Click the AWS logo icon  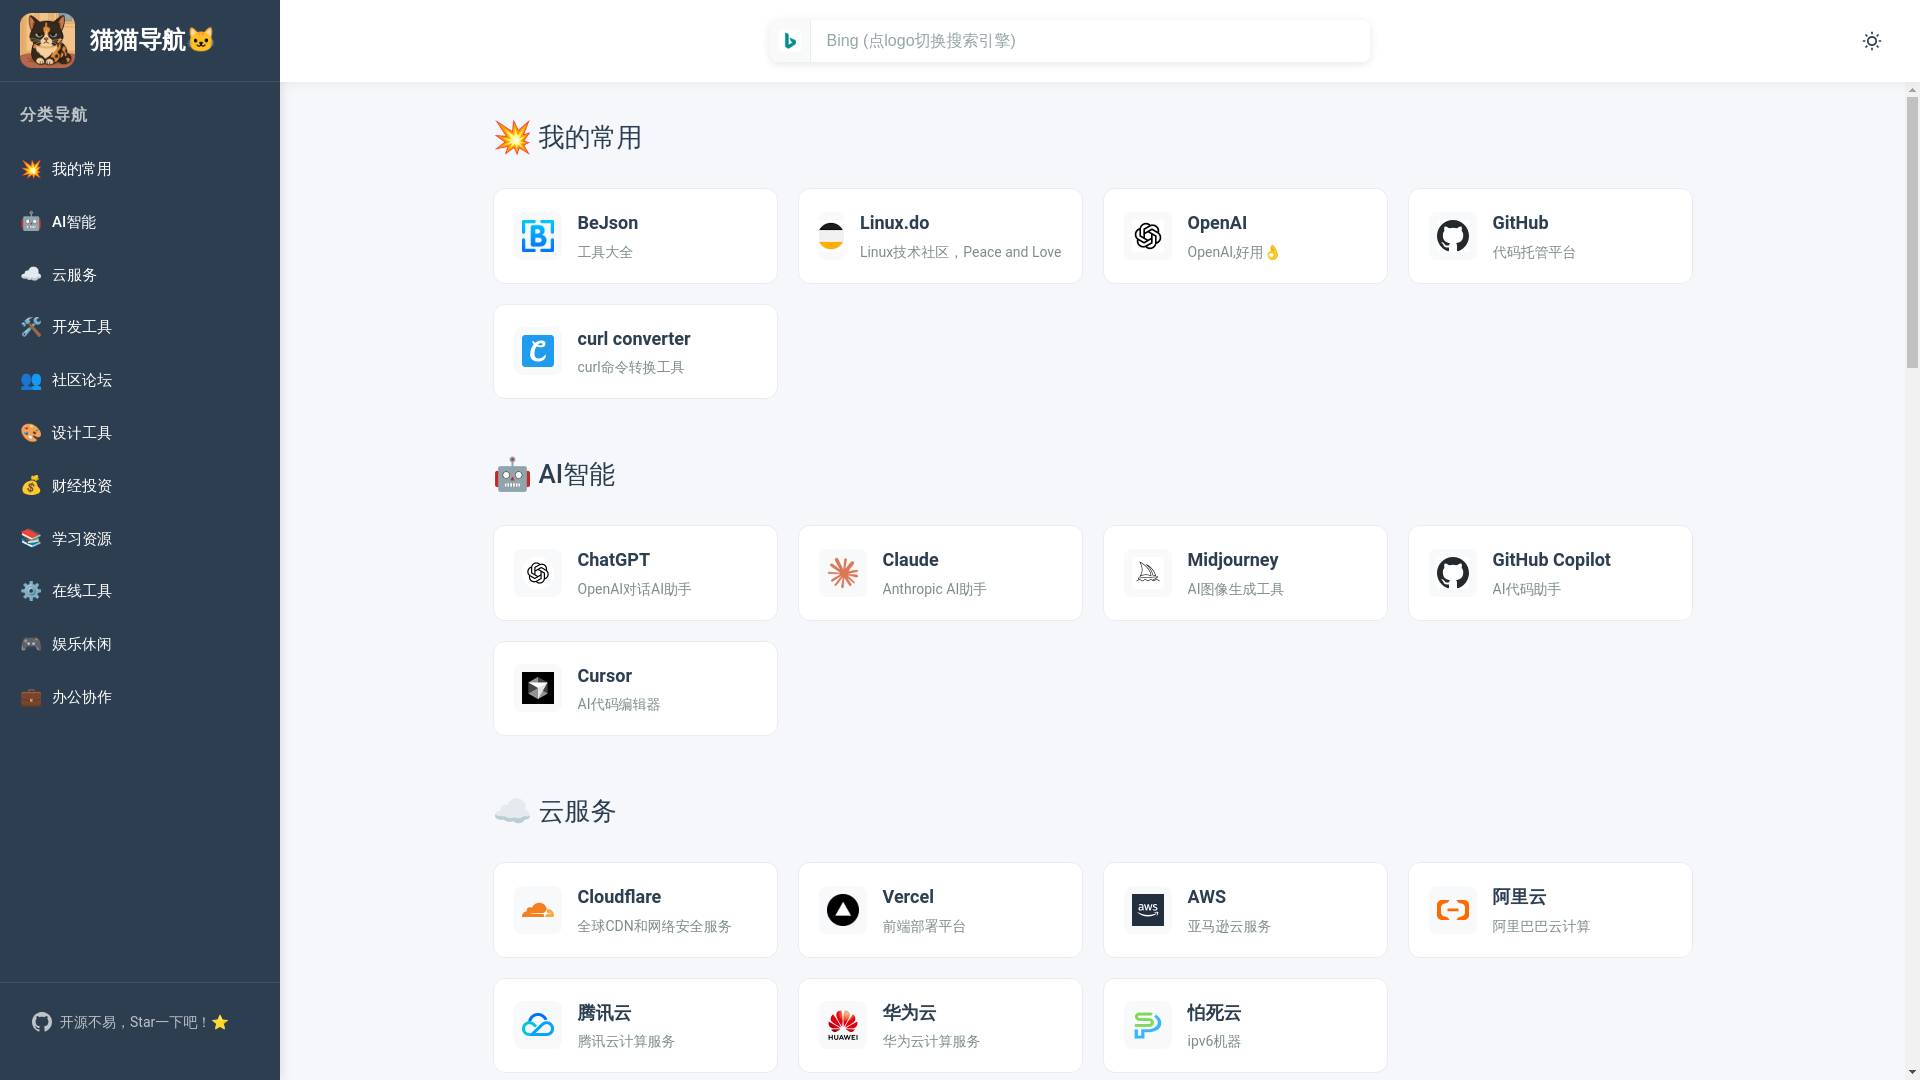(x=1148, y=910)
